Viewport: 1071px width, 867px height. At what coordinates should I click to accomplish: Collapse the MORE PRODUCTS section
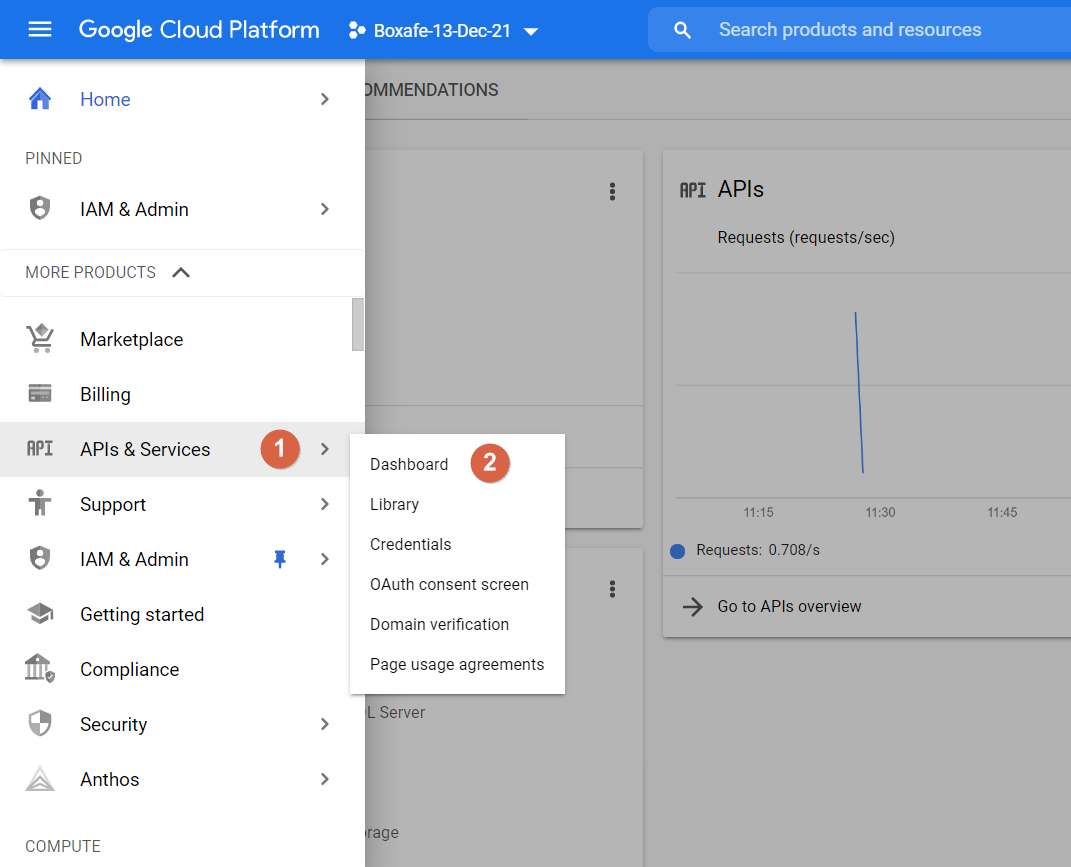(181, 272)
